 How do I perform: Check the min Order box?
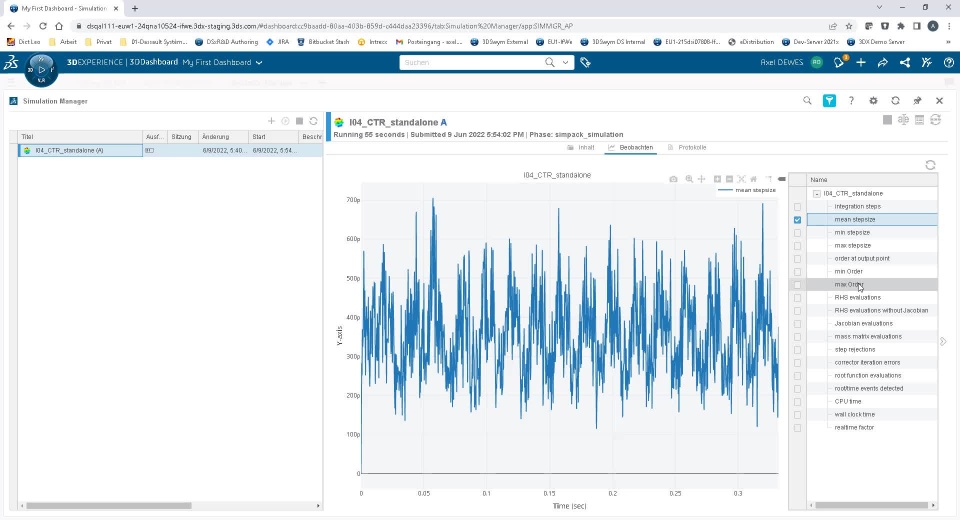click(797, 272)
